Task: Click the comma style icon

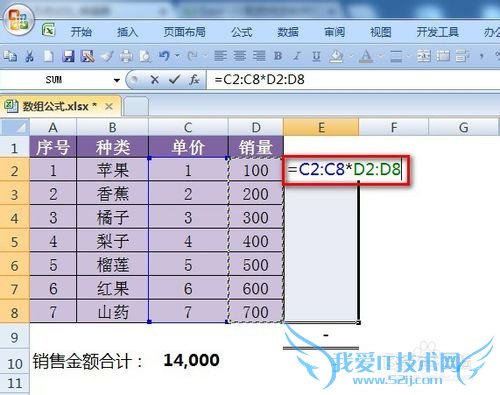Action: point(482,56)
